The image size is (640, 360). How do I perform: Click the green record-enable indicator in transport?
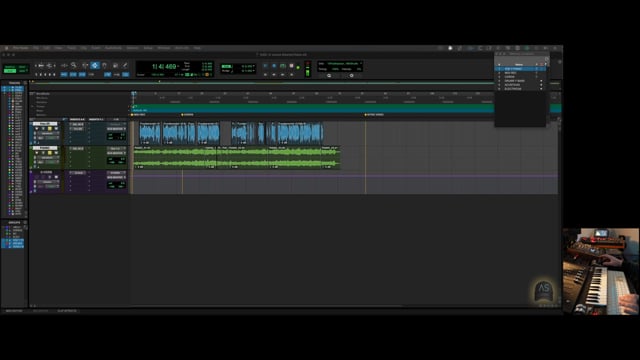point(298,68)
